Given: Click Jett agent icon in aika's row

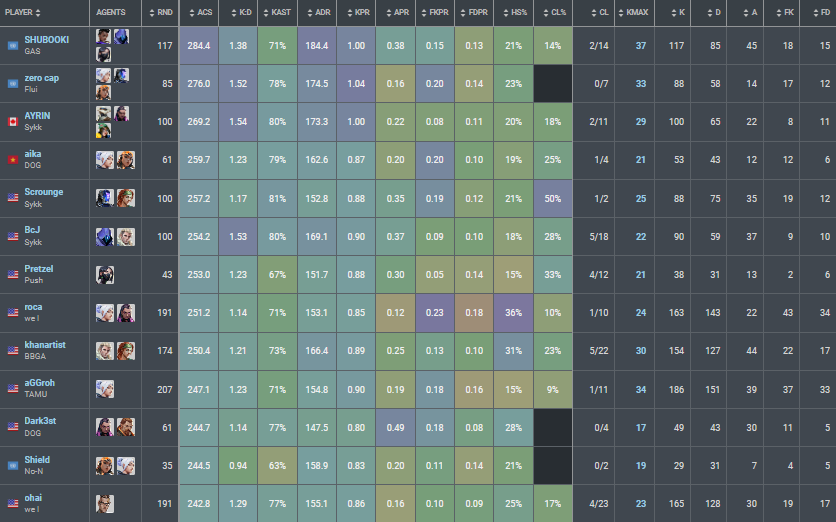Looking at the screenshot, I should coord(104,159).
